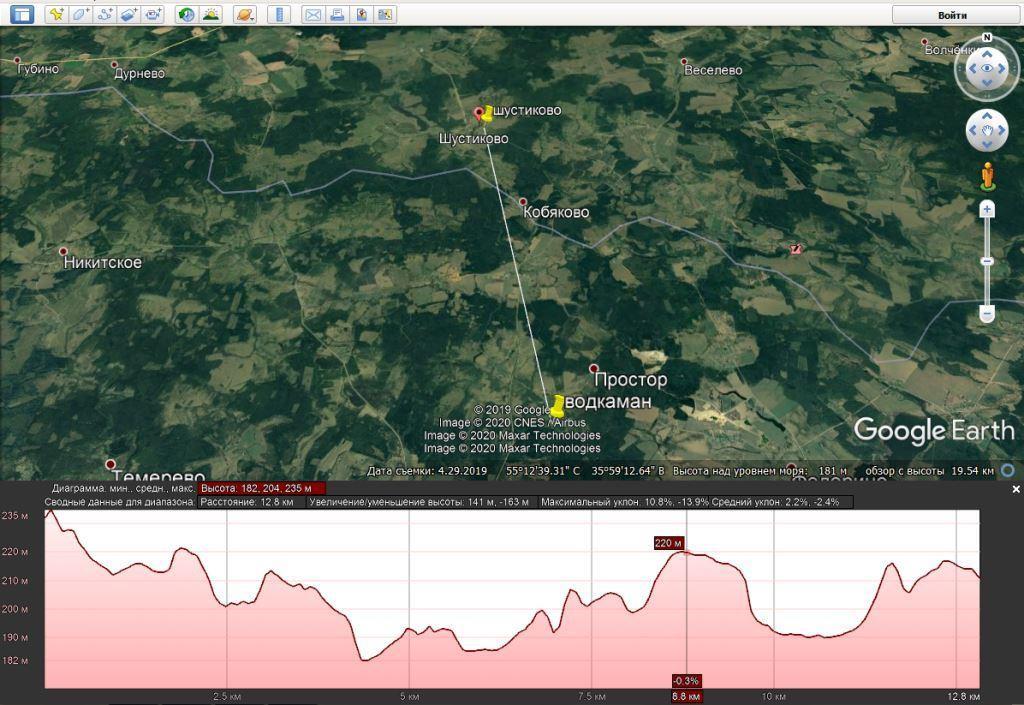Click look-up arrow on eye joystick

click(x=987, y=54)
